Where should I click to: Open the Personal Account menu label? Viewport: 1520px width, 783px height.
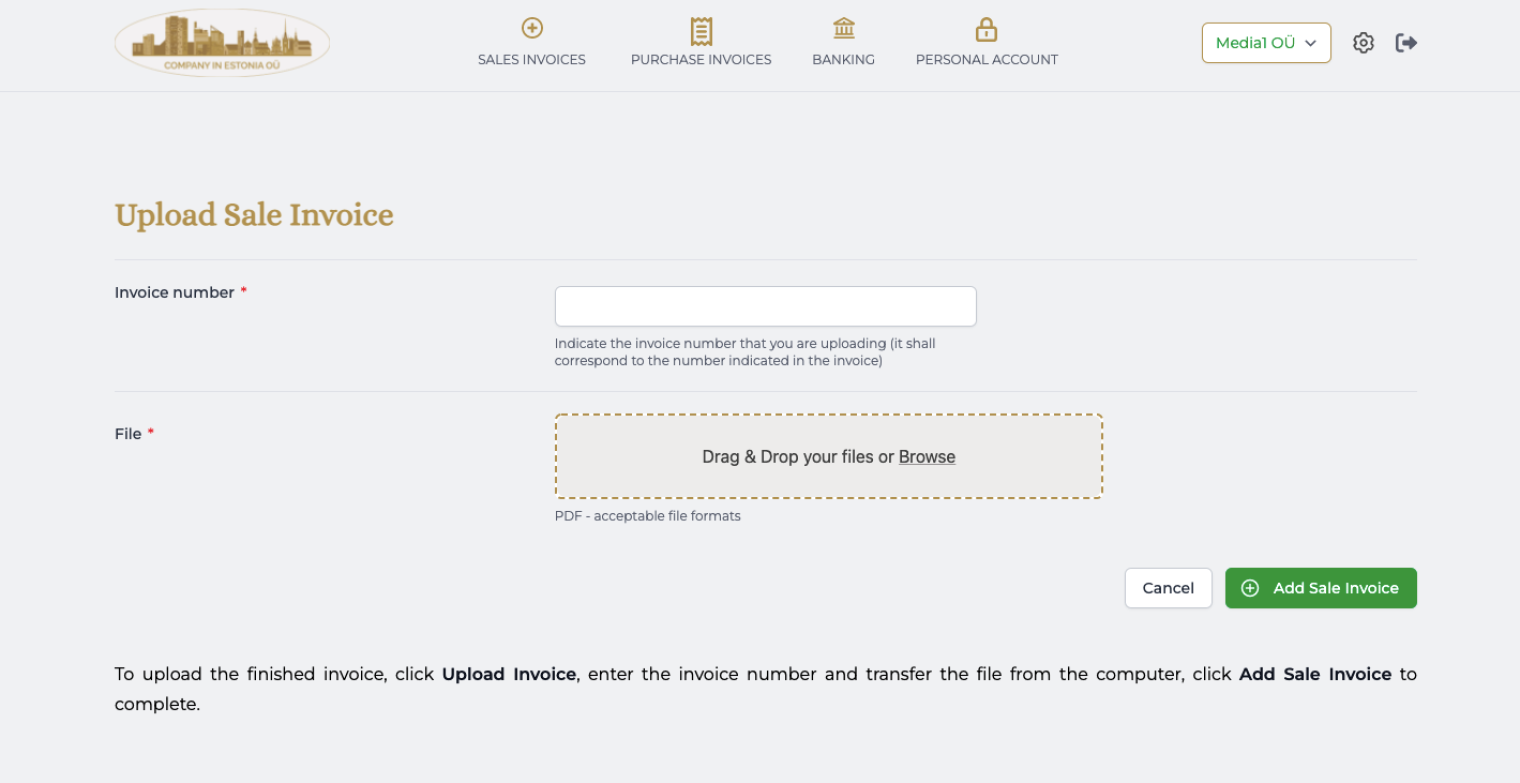coord(986,60)
